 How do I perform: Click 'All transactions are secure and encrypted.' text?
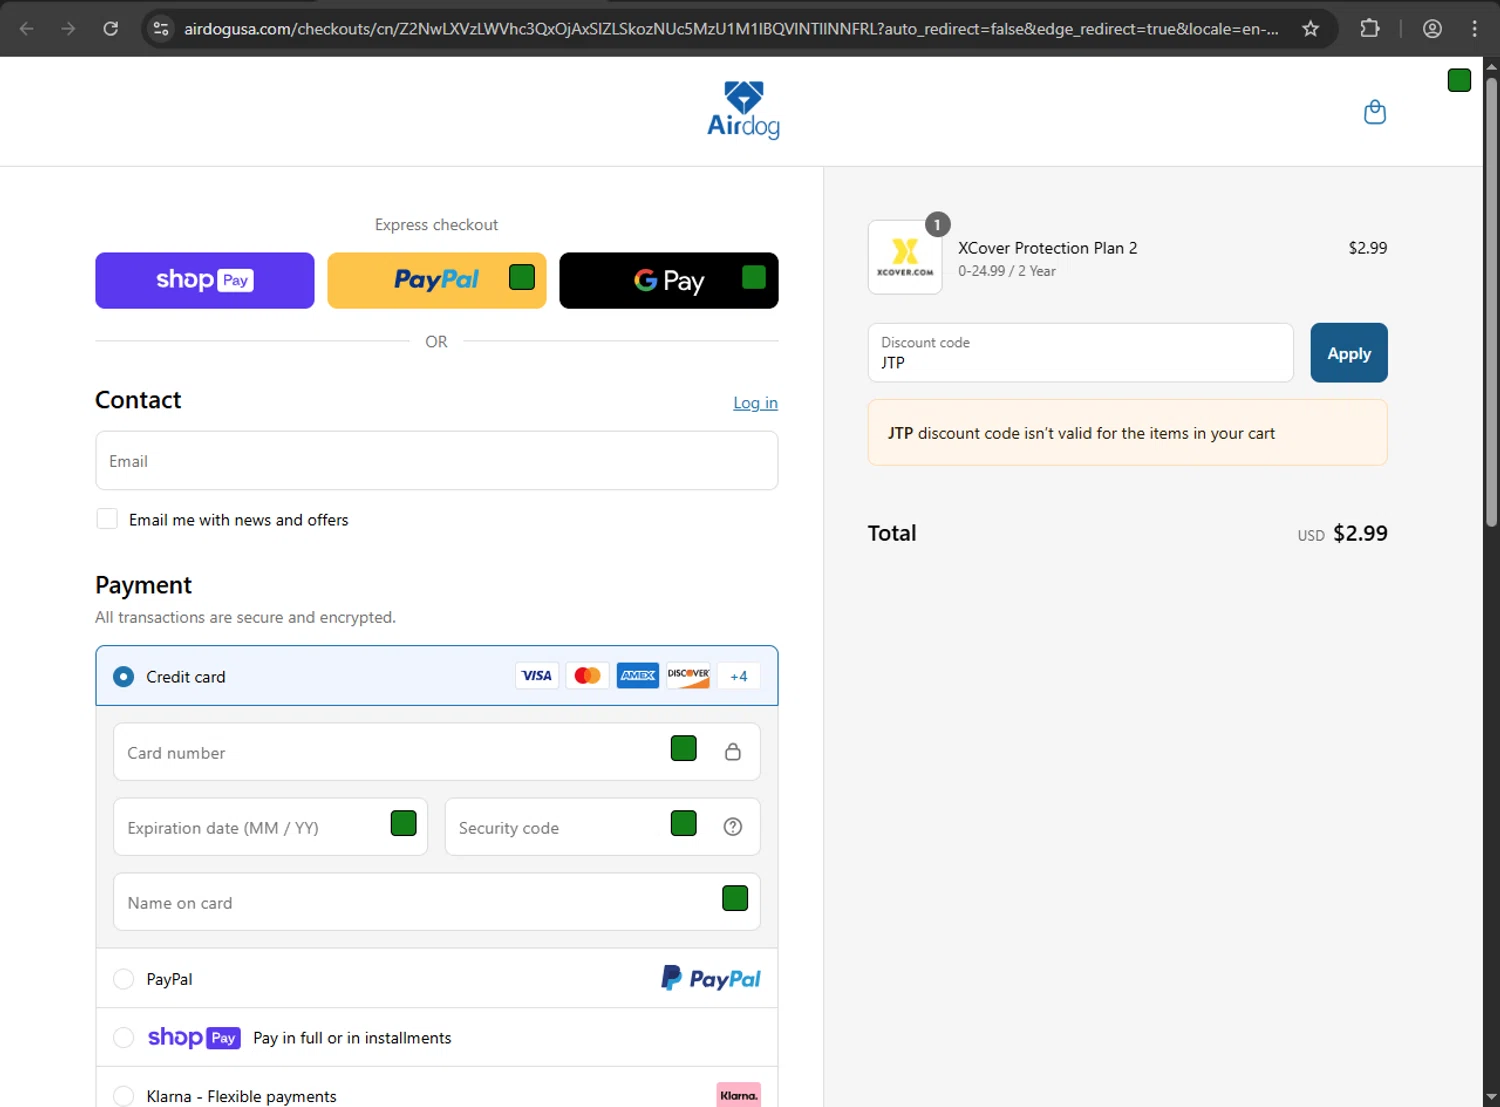[246, 618]
